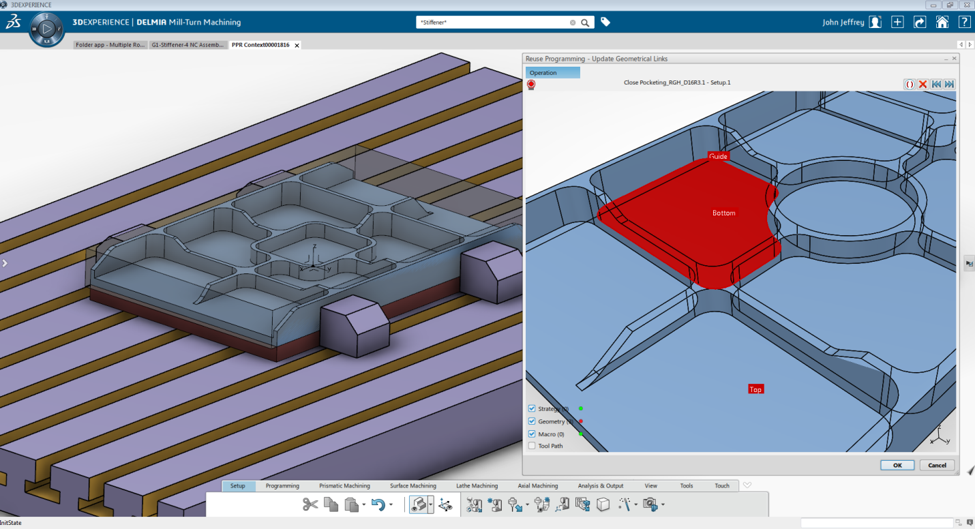Go to next operation arrow icon

click(949, 84)
